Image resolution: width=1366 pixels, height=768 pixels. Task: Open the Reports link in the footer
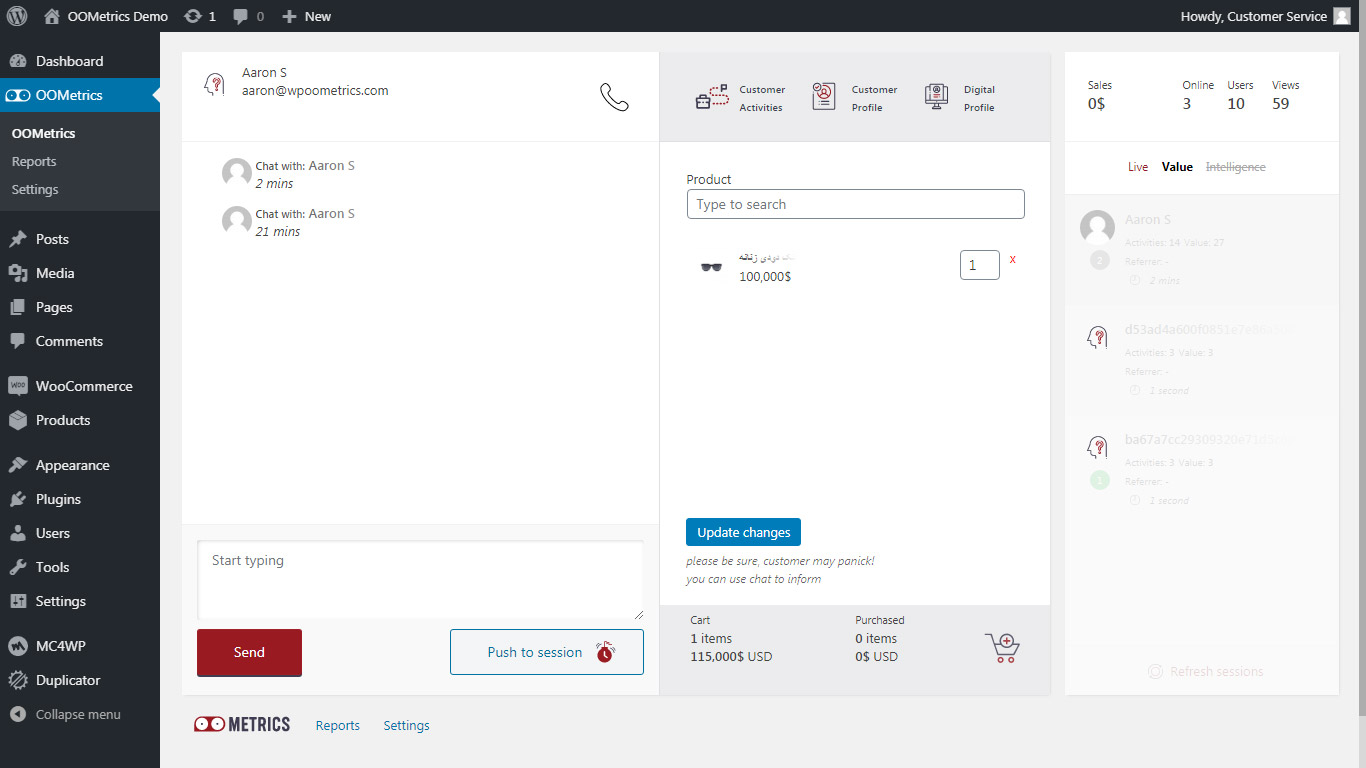click(x=337, y=725)
